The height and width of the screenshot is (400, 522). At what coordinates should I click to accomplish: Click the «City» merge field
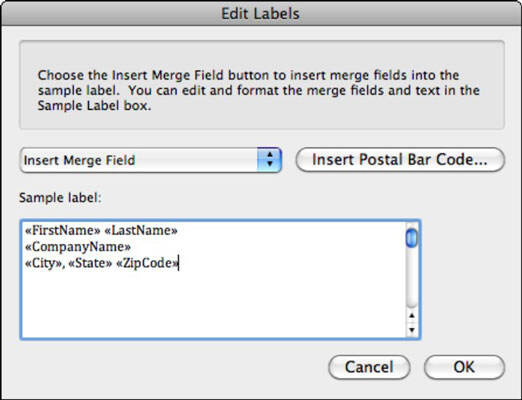pos(44,263)
